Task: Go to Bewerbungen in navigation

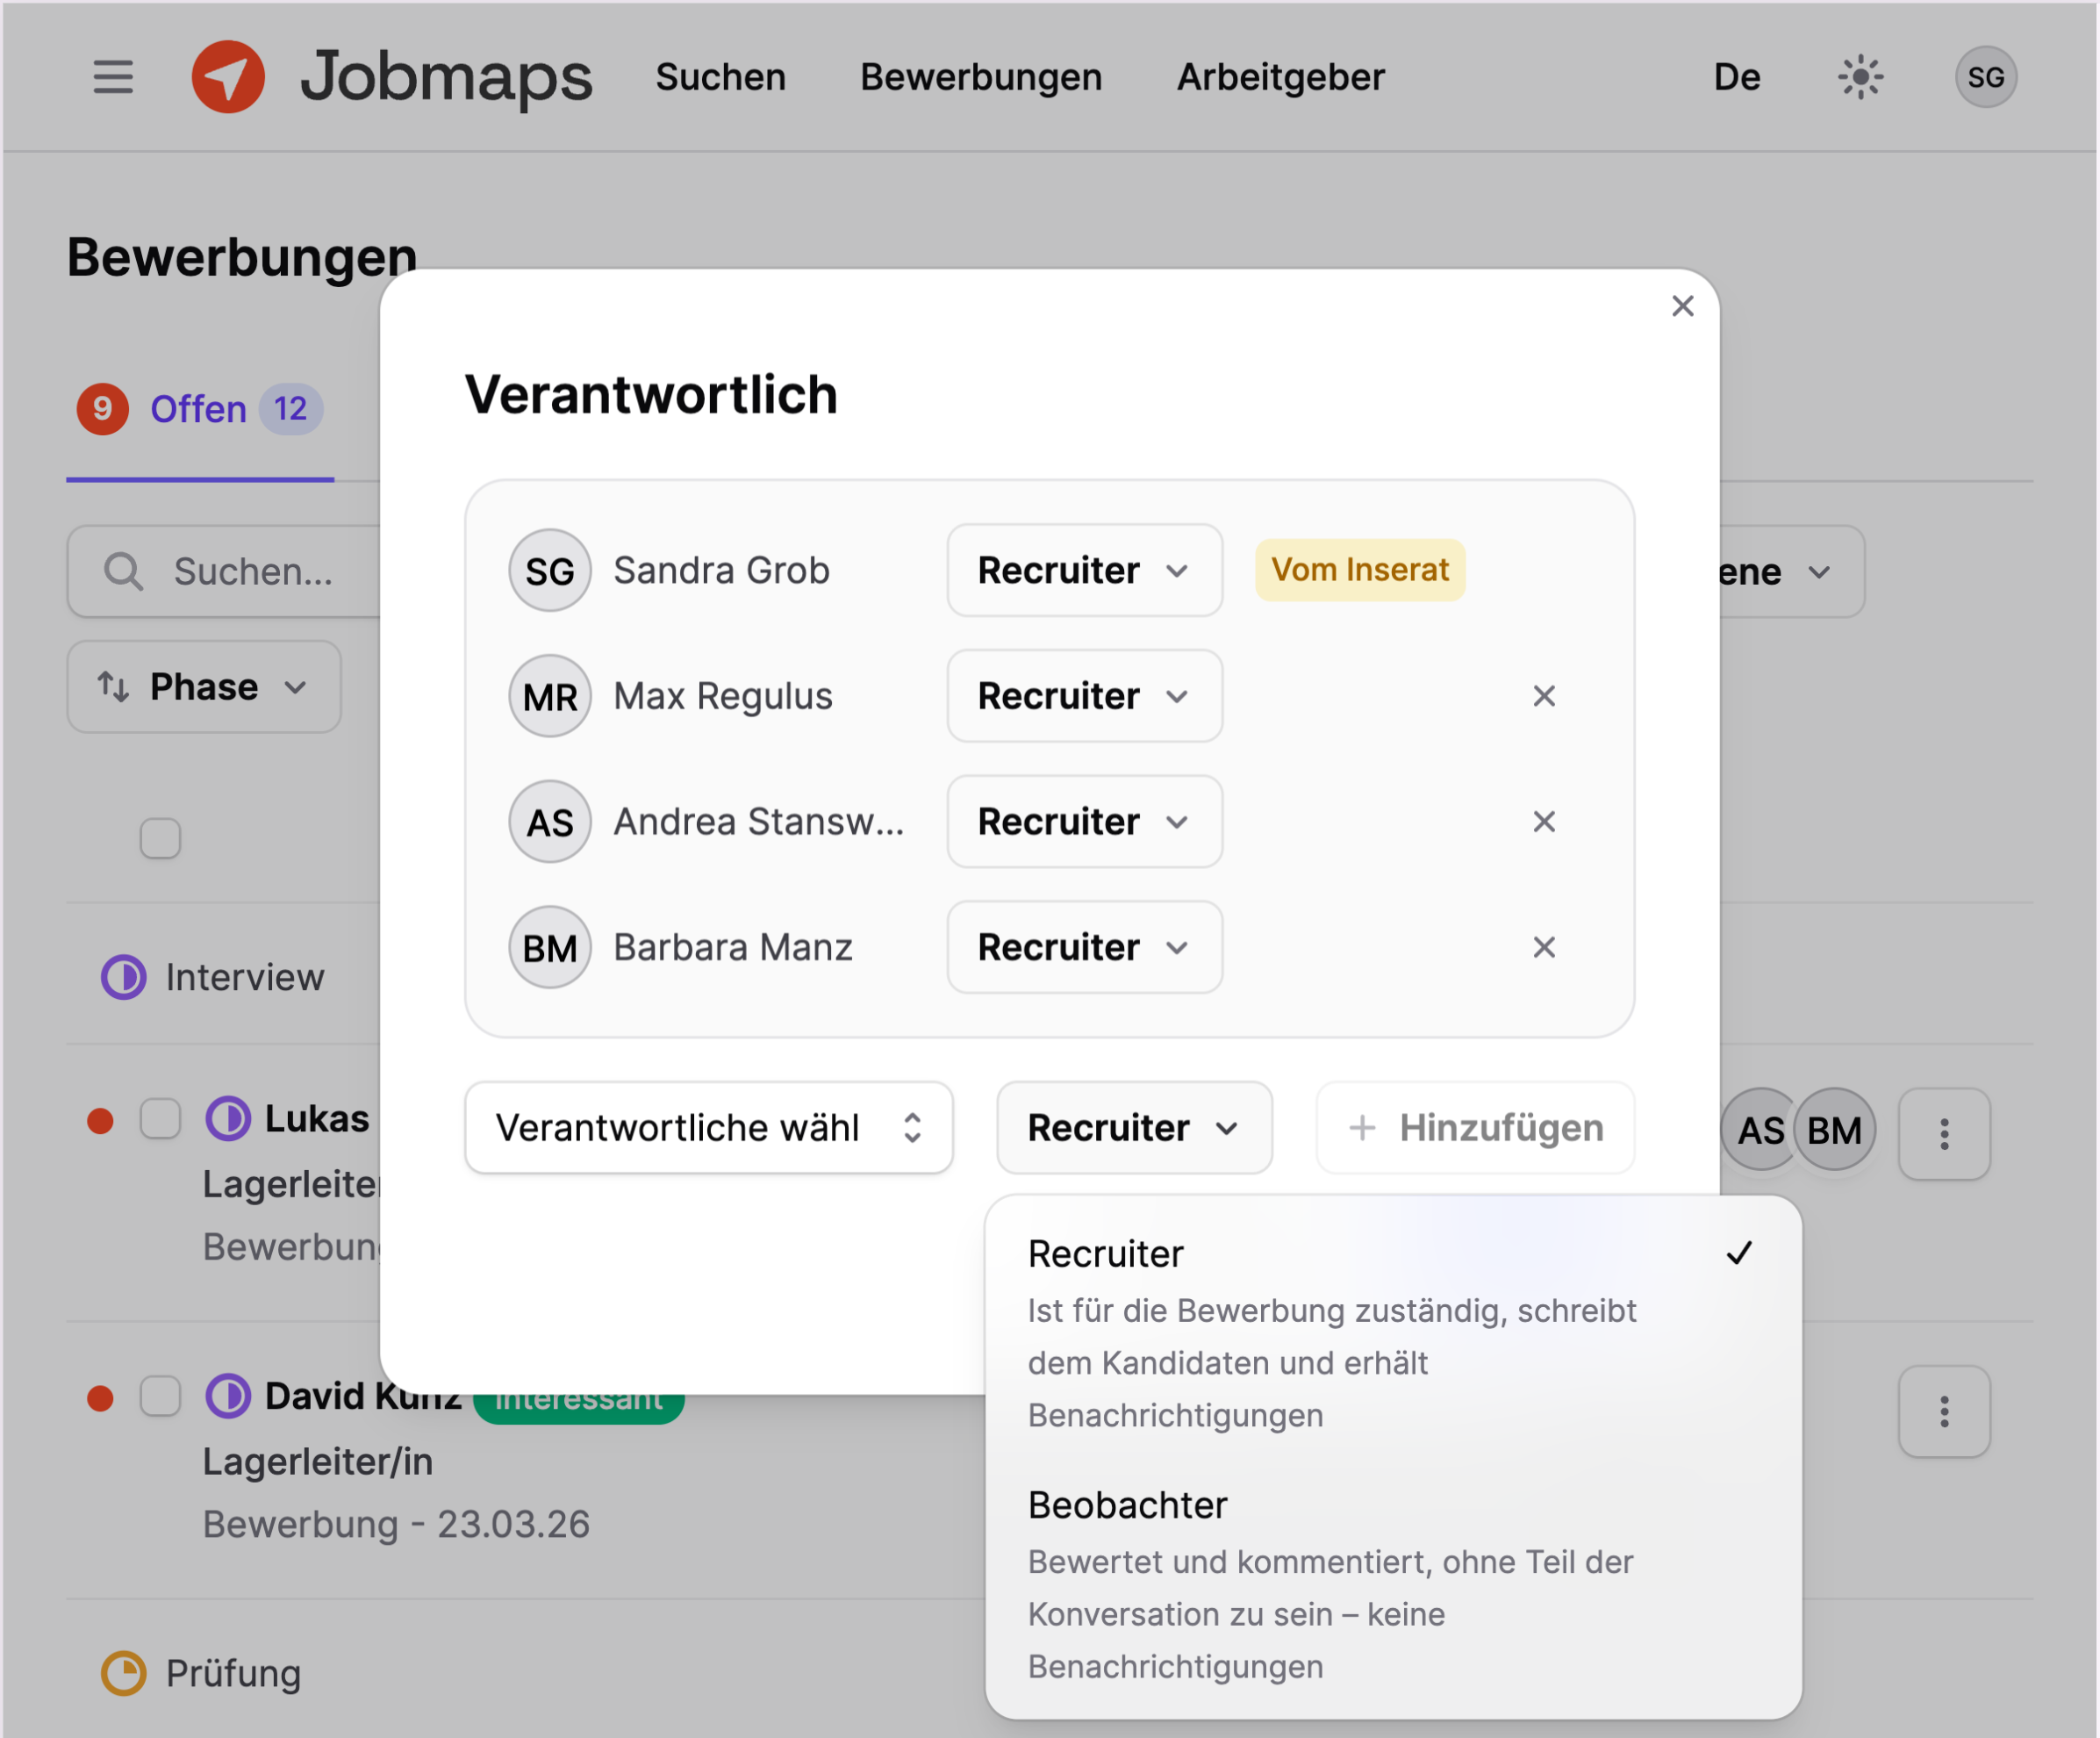Action: (981, 77)
